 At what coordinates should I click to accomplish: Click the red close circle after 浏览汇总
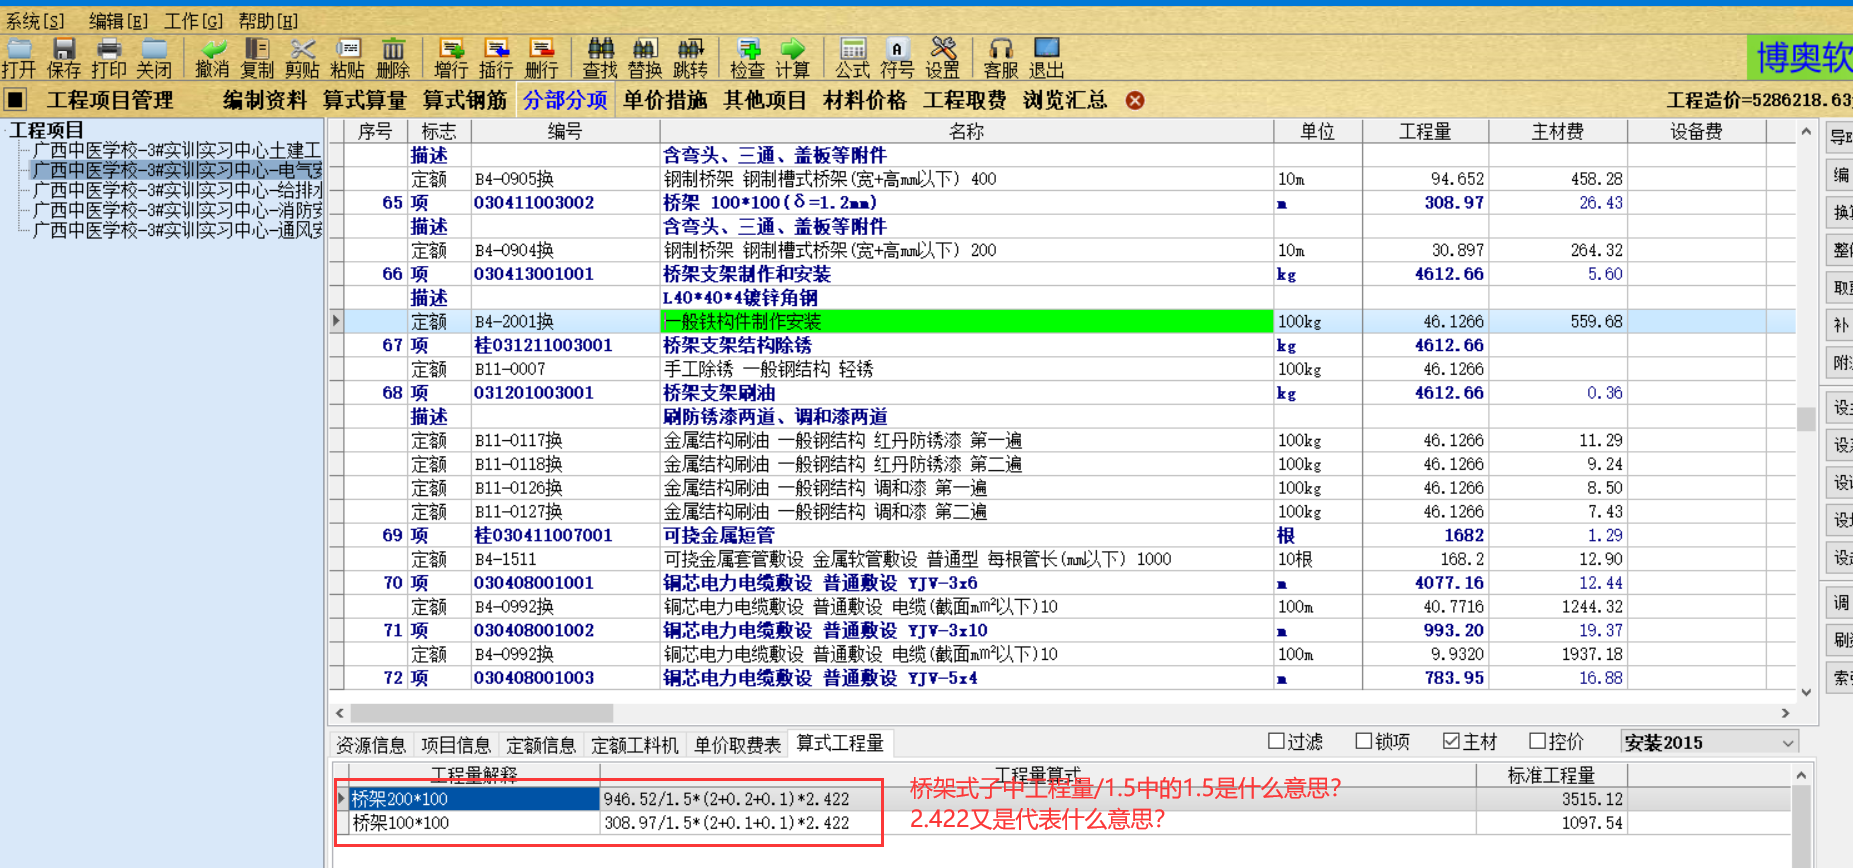pyautogui.click(x=1135, y=100)
